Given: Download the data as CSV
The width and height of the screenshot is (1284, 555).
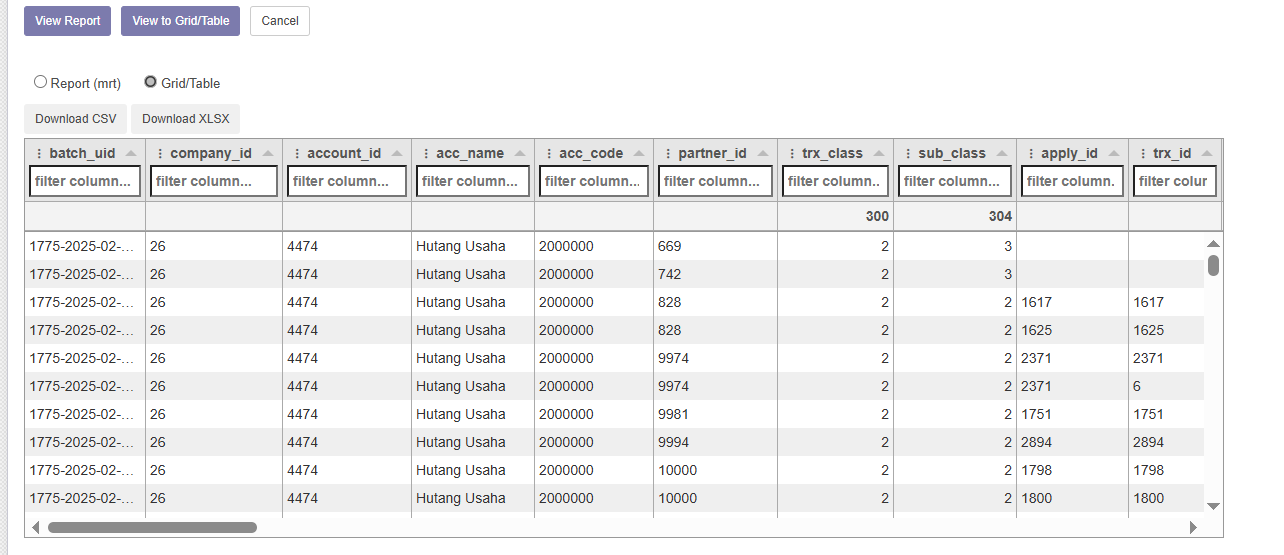Looking at the screenshot, I should coord(76,119).
